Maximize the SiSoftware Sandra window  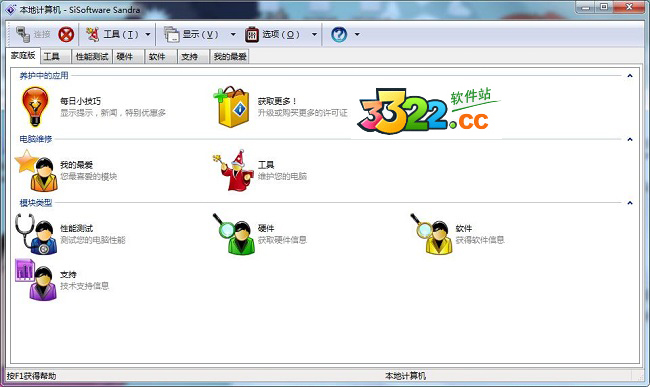click(x=604, y=7)
